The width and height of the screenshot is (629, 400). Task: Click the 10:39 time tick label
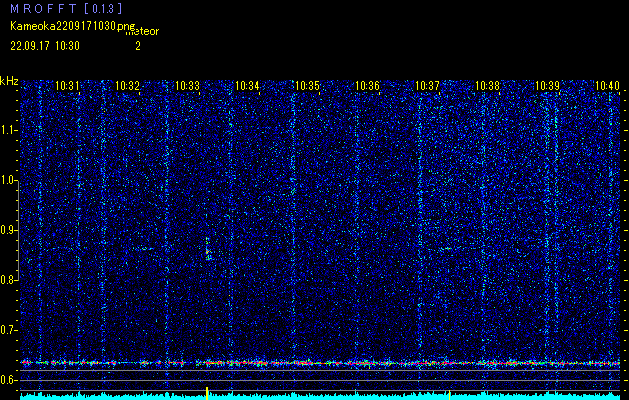tap(547, 85)
